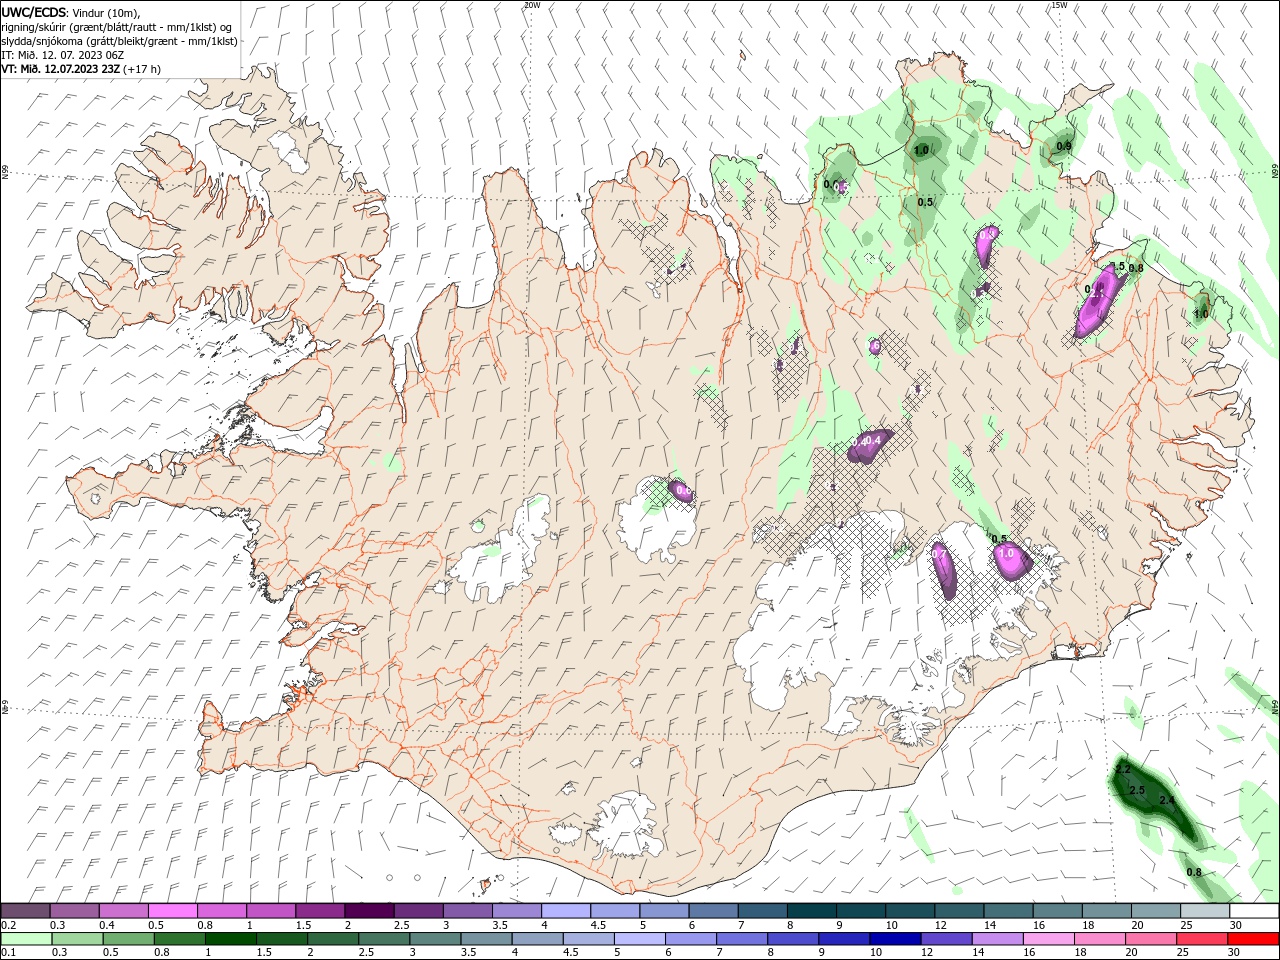Click the '0.2' label on the snow scale
This screenshot has height=960, width=1280.
pos(9,925)
